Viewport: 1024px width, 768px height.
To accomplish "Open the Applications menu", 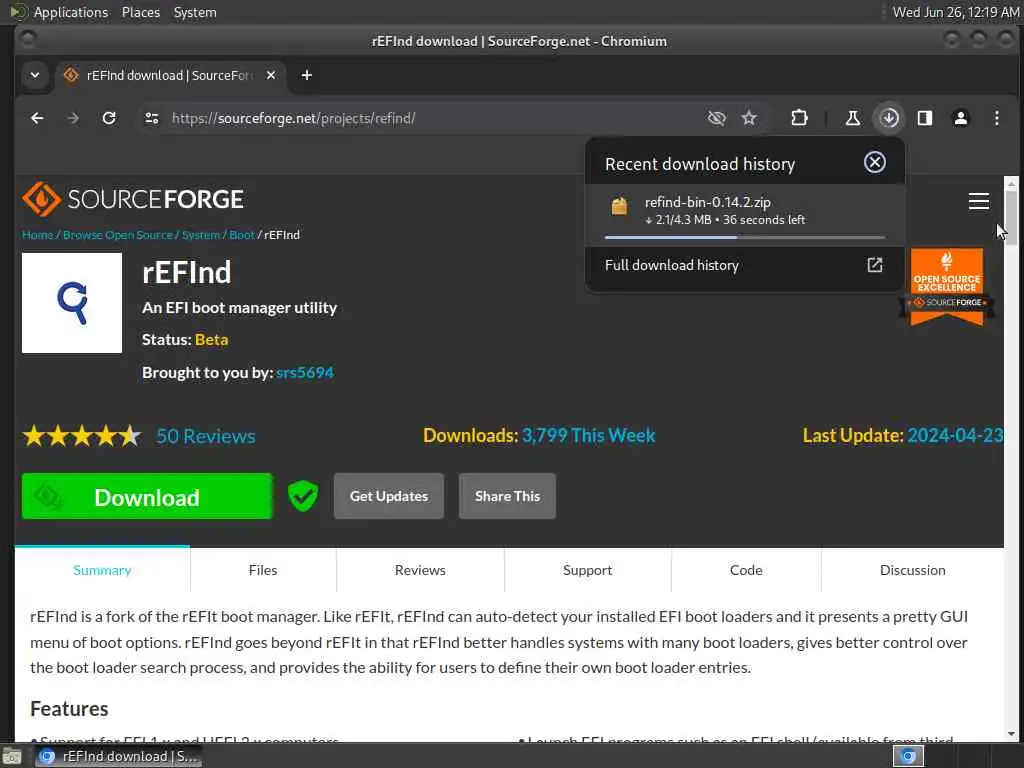I will (x=71, y=12).
